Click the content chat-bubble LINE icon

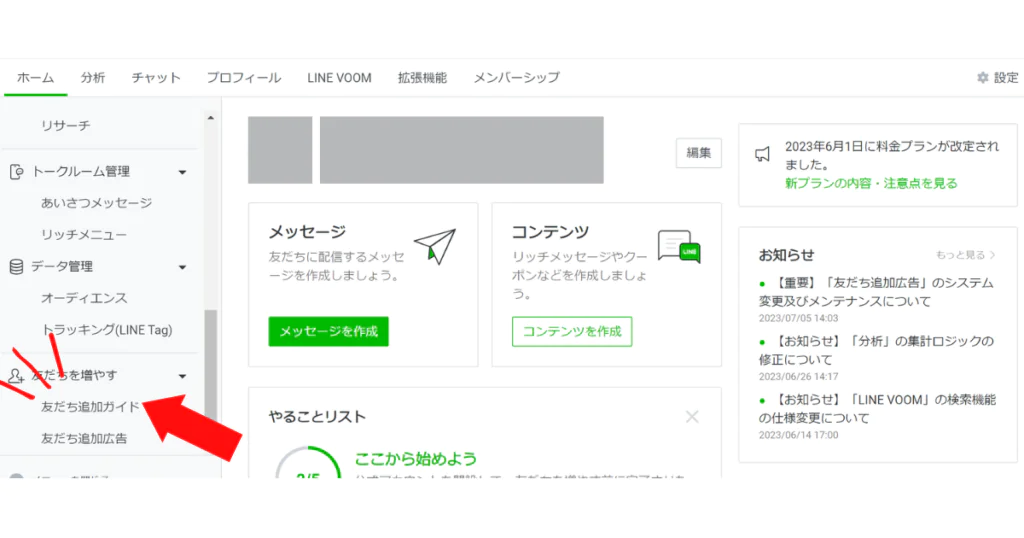[x=679, y=246]
